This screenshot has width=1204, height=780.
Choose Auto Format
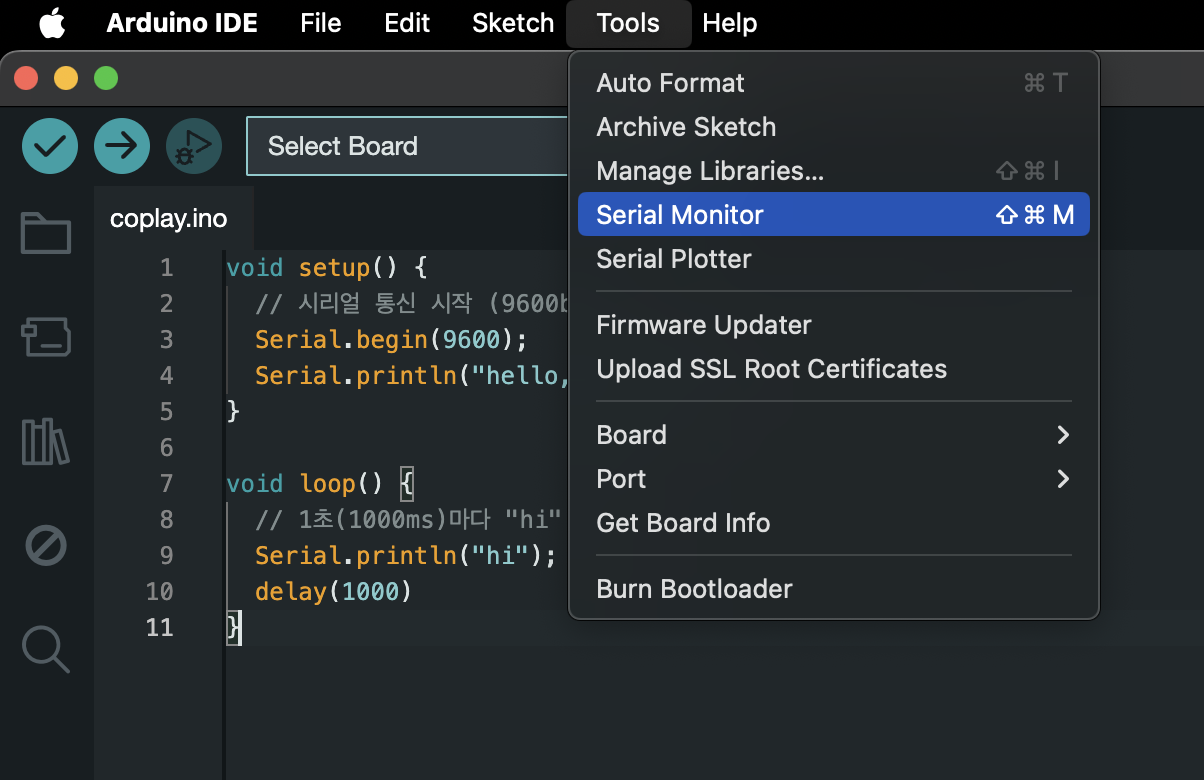[x=834, y=83]
